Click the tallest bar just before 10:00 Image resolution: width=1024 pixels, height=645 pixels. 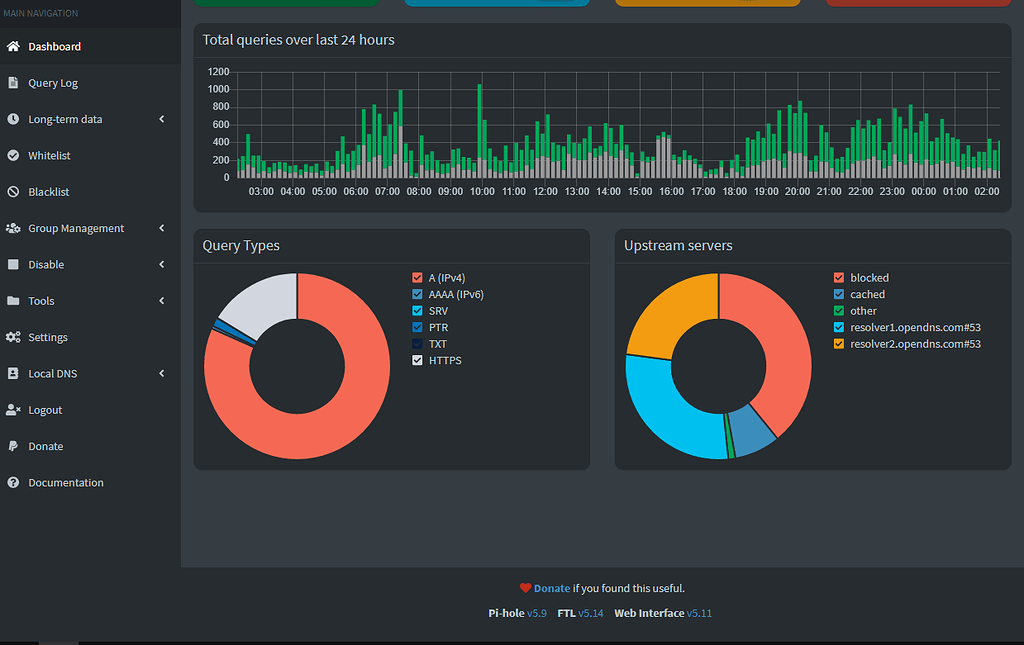pyautogui.click(x=479, y=131)
